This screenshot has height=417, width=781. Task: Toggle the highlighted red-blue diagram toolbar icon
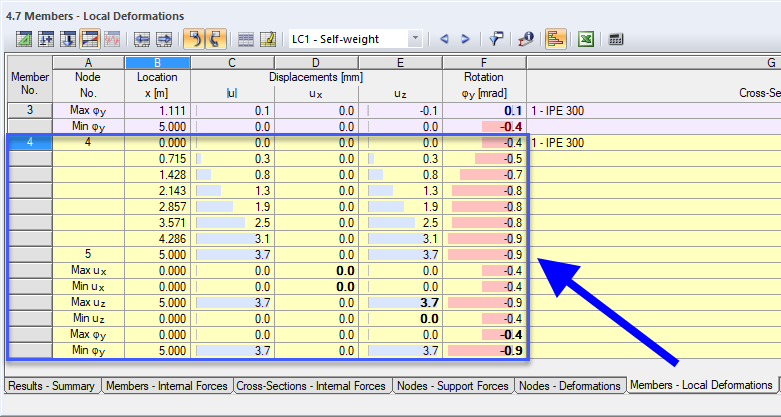click(x=90, y=39)
